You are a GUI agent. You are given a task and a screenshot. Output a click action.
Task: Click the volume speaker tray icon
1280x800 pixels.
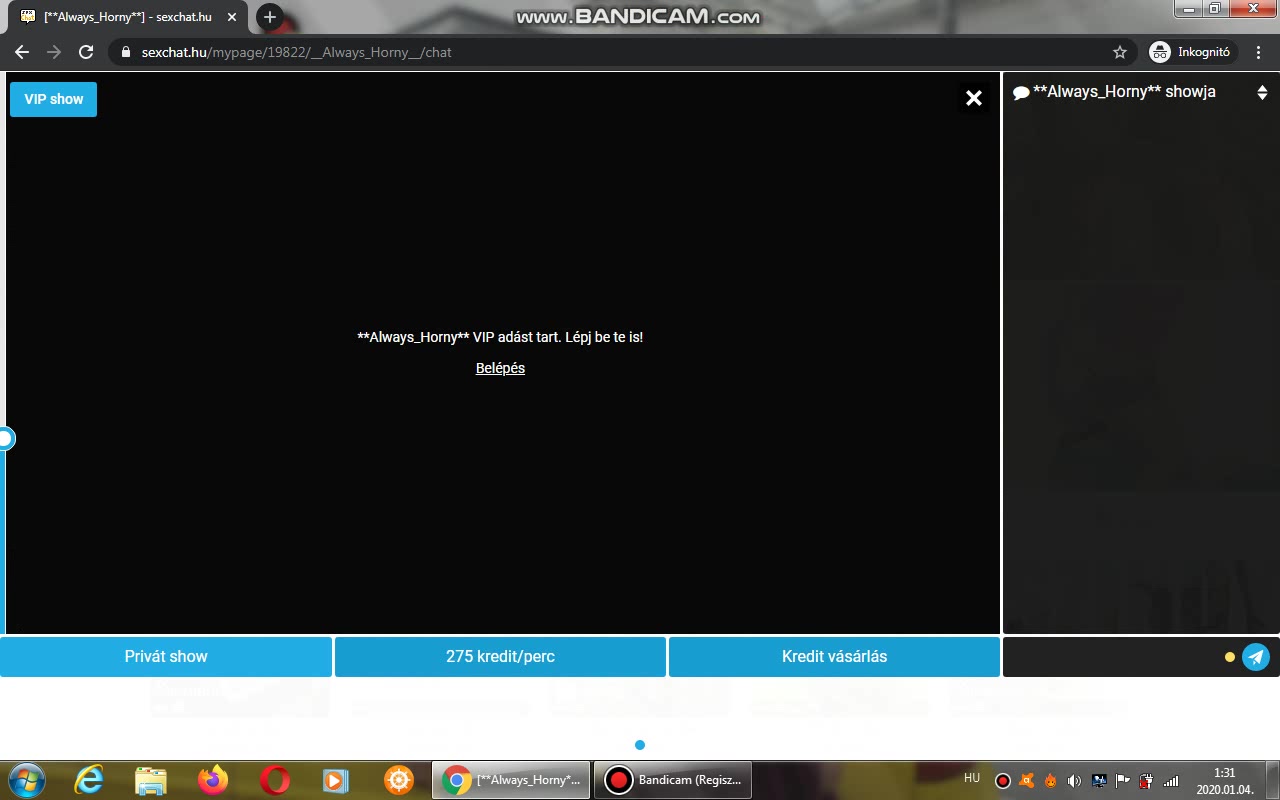click(1075, 781)
